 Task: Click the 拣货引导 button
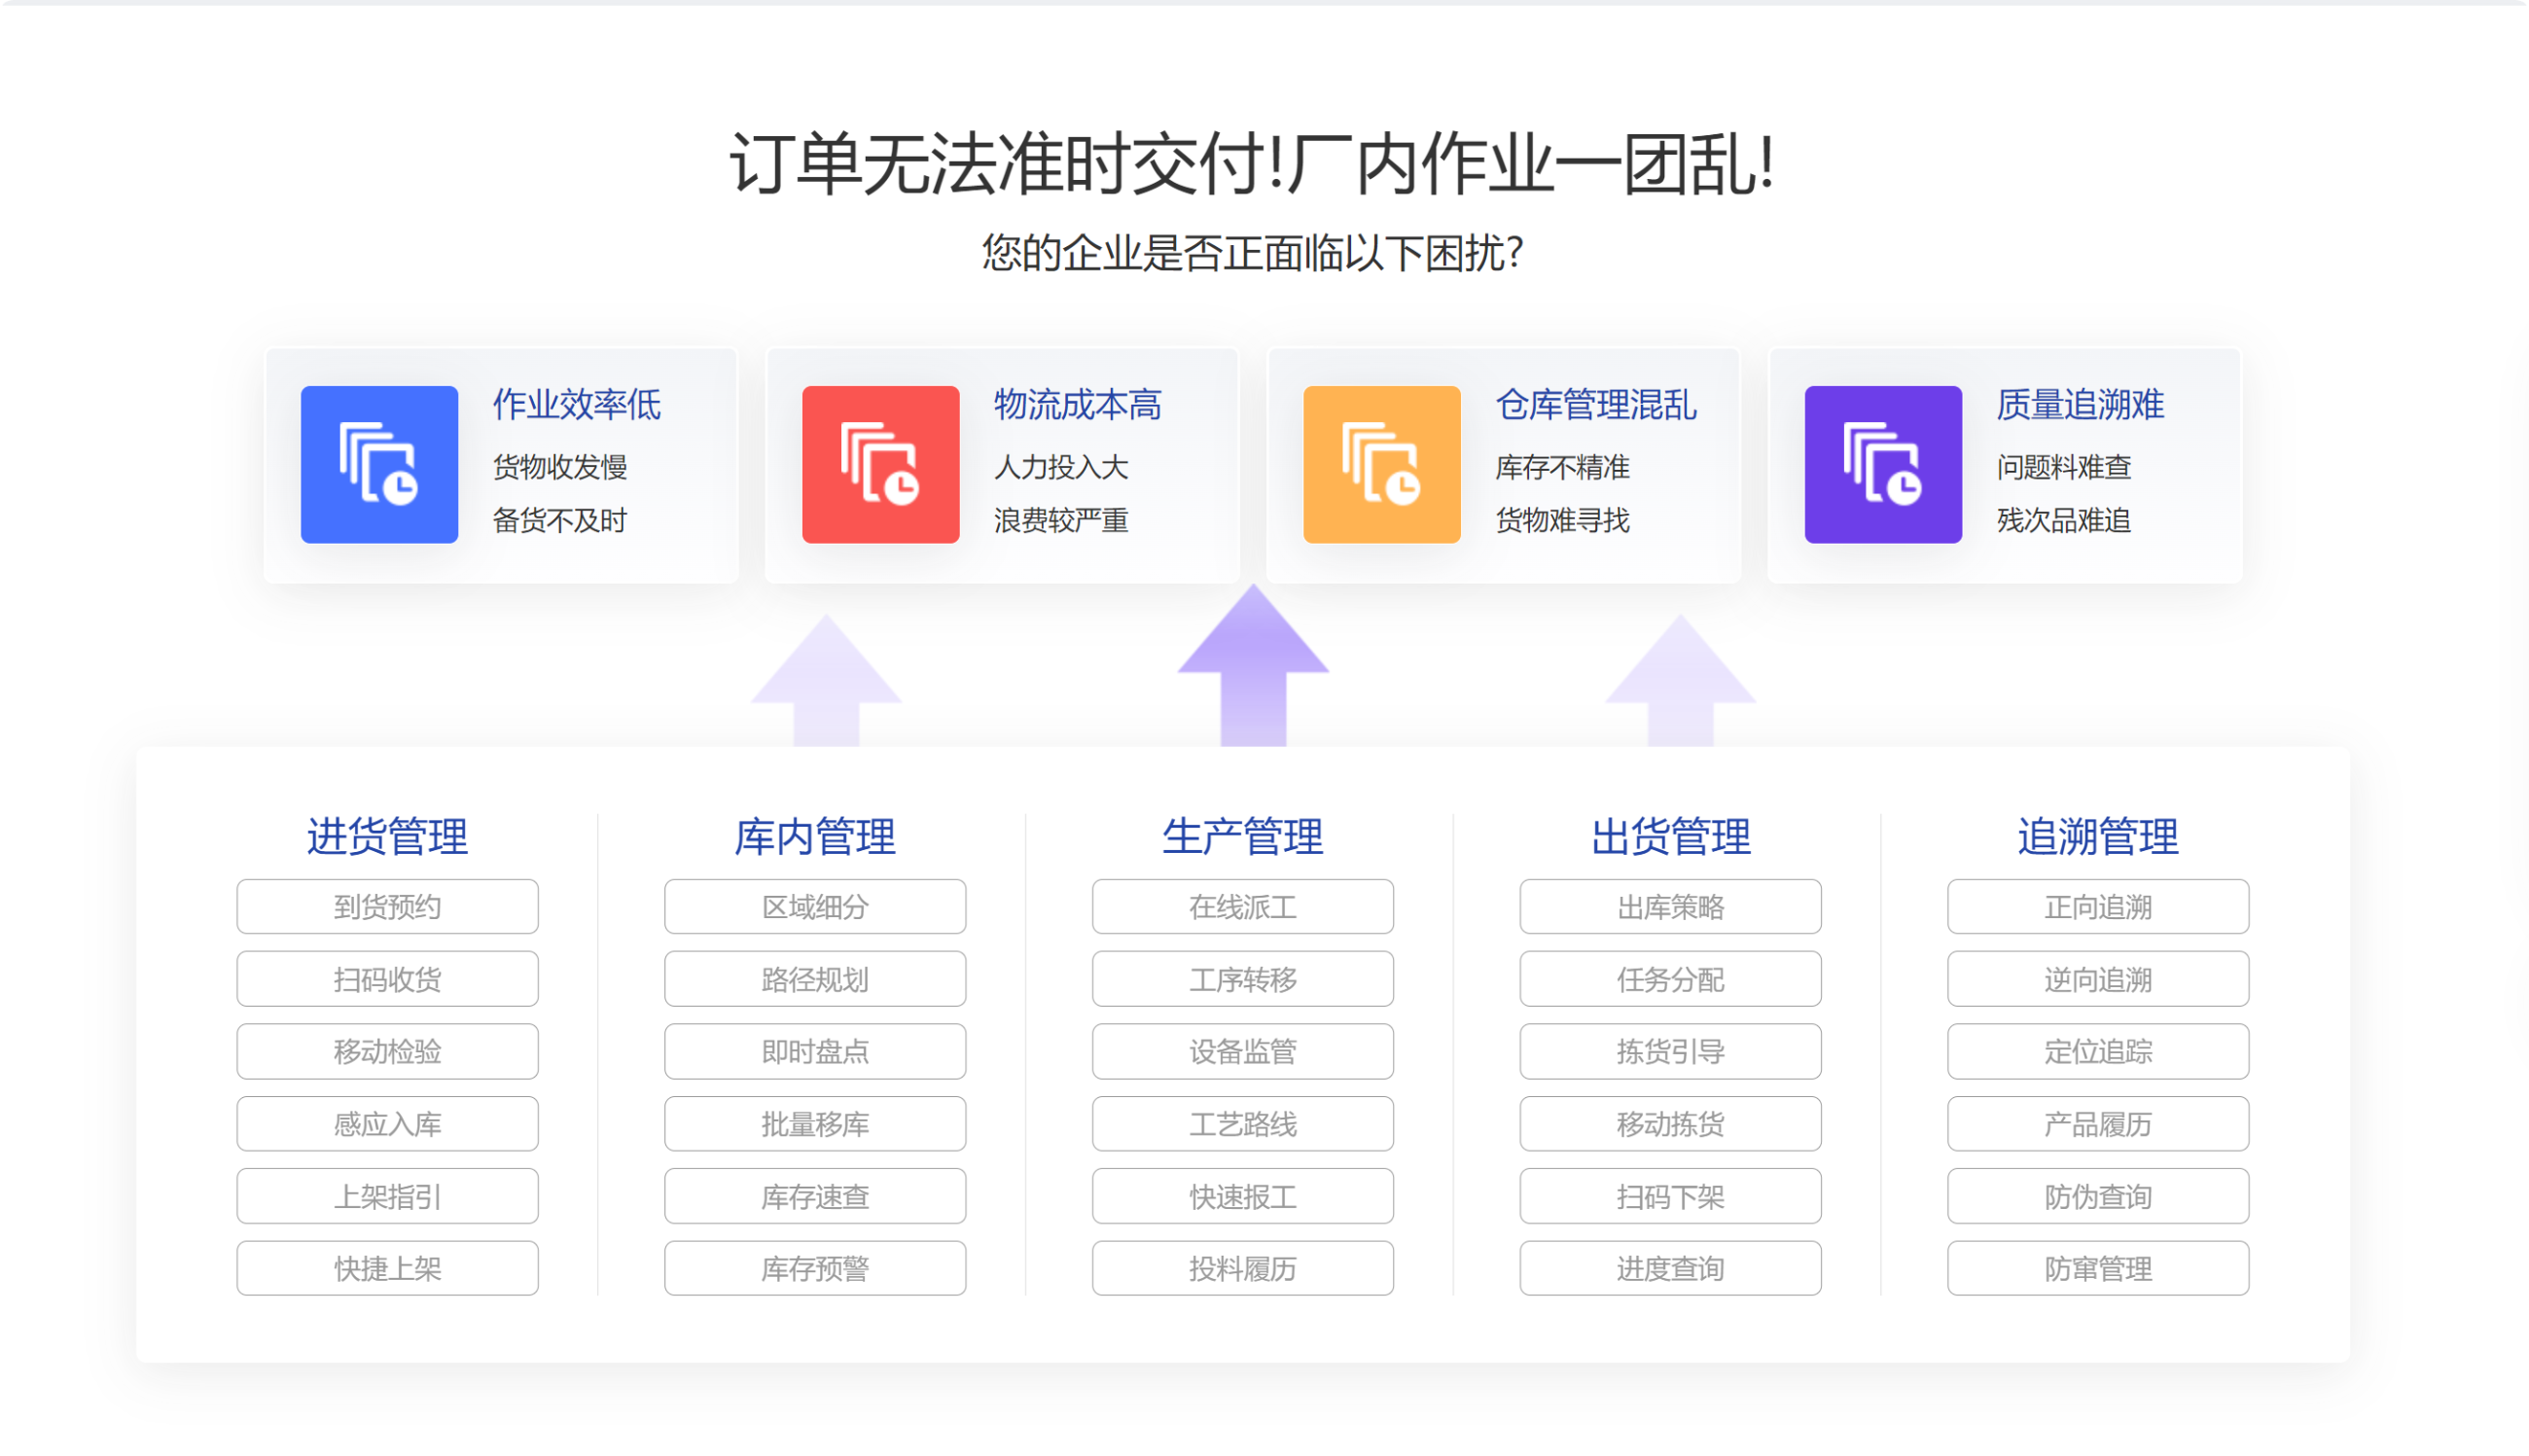[x=1670, y=1051]
